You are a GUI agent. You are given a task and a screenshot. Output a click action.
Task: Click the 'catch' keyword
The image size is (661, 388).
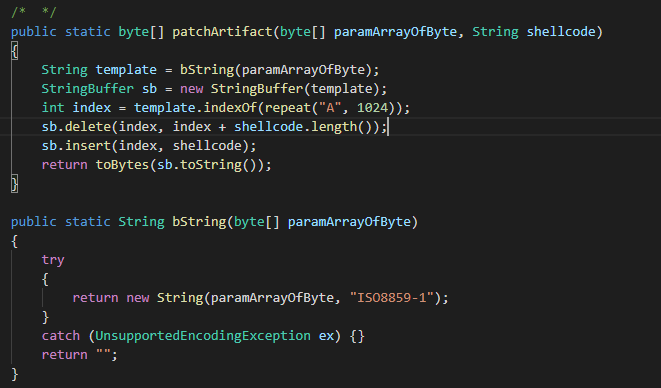61,336
